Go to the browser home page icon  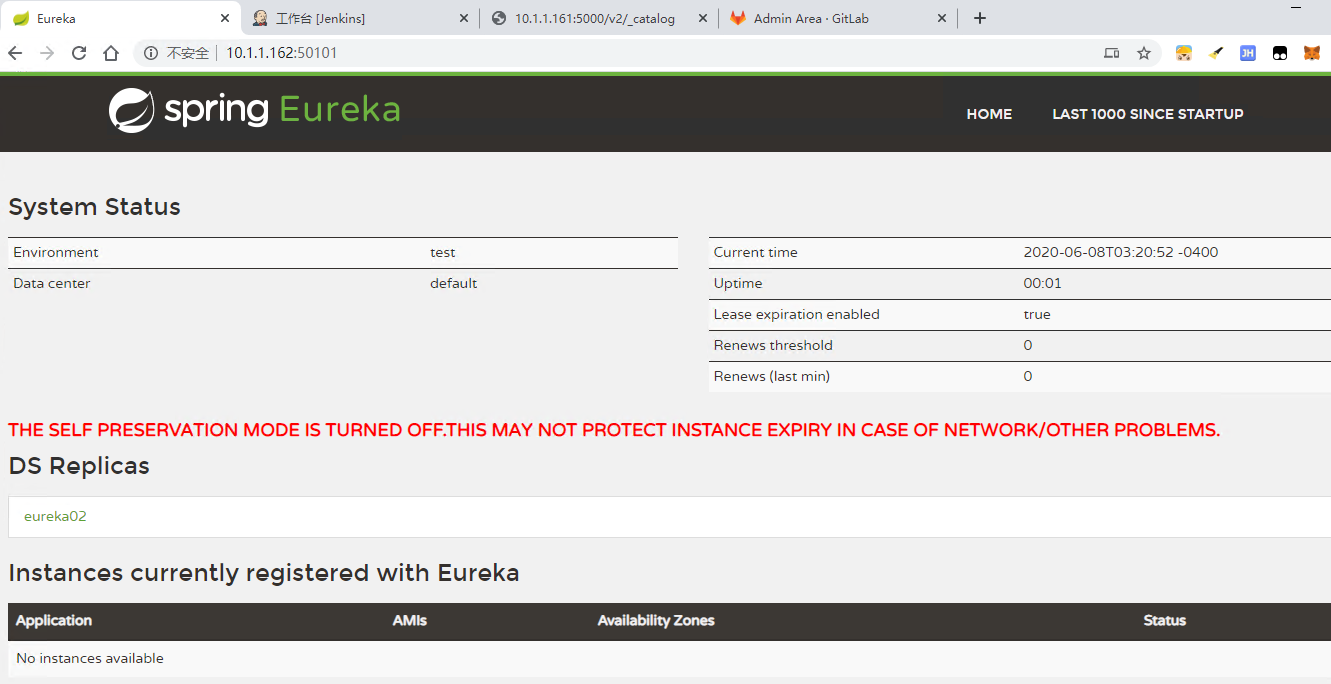111,53
